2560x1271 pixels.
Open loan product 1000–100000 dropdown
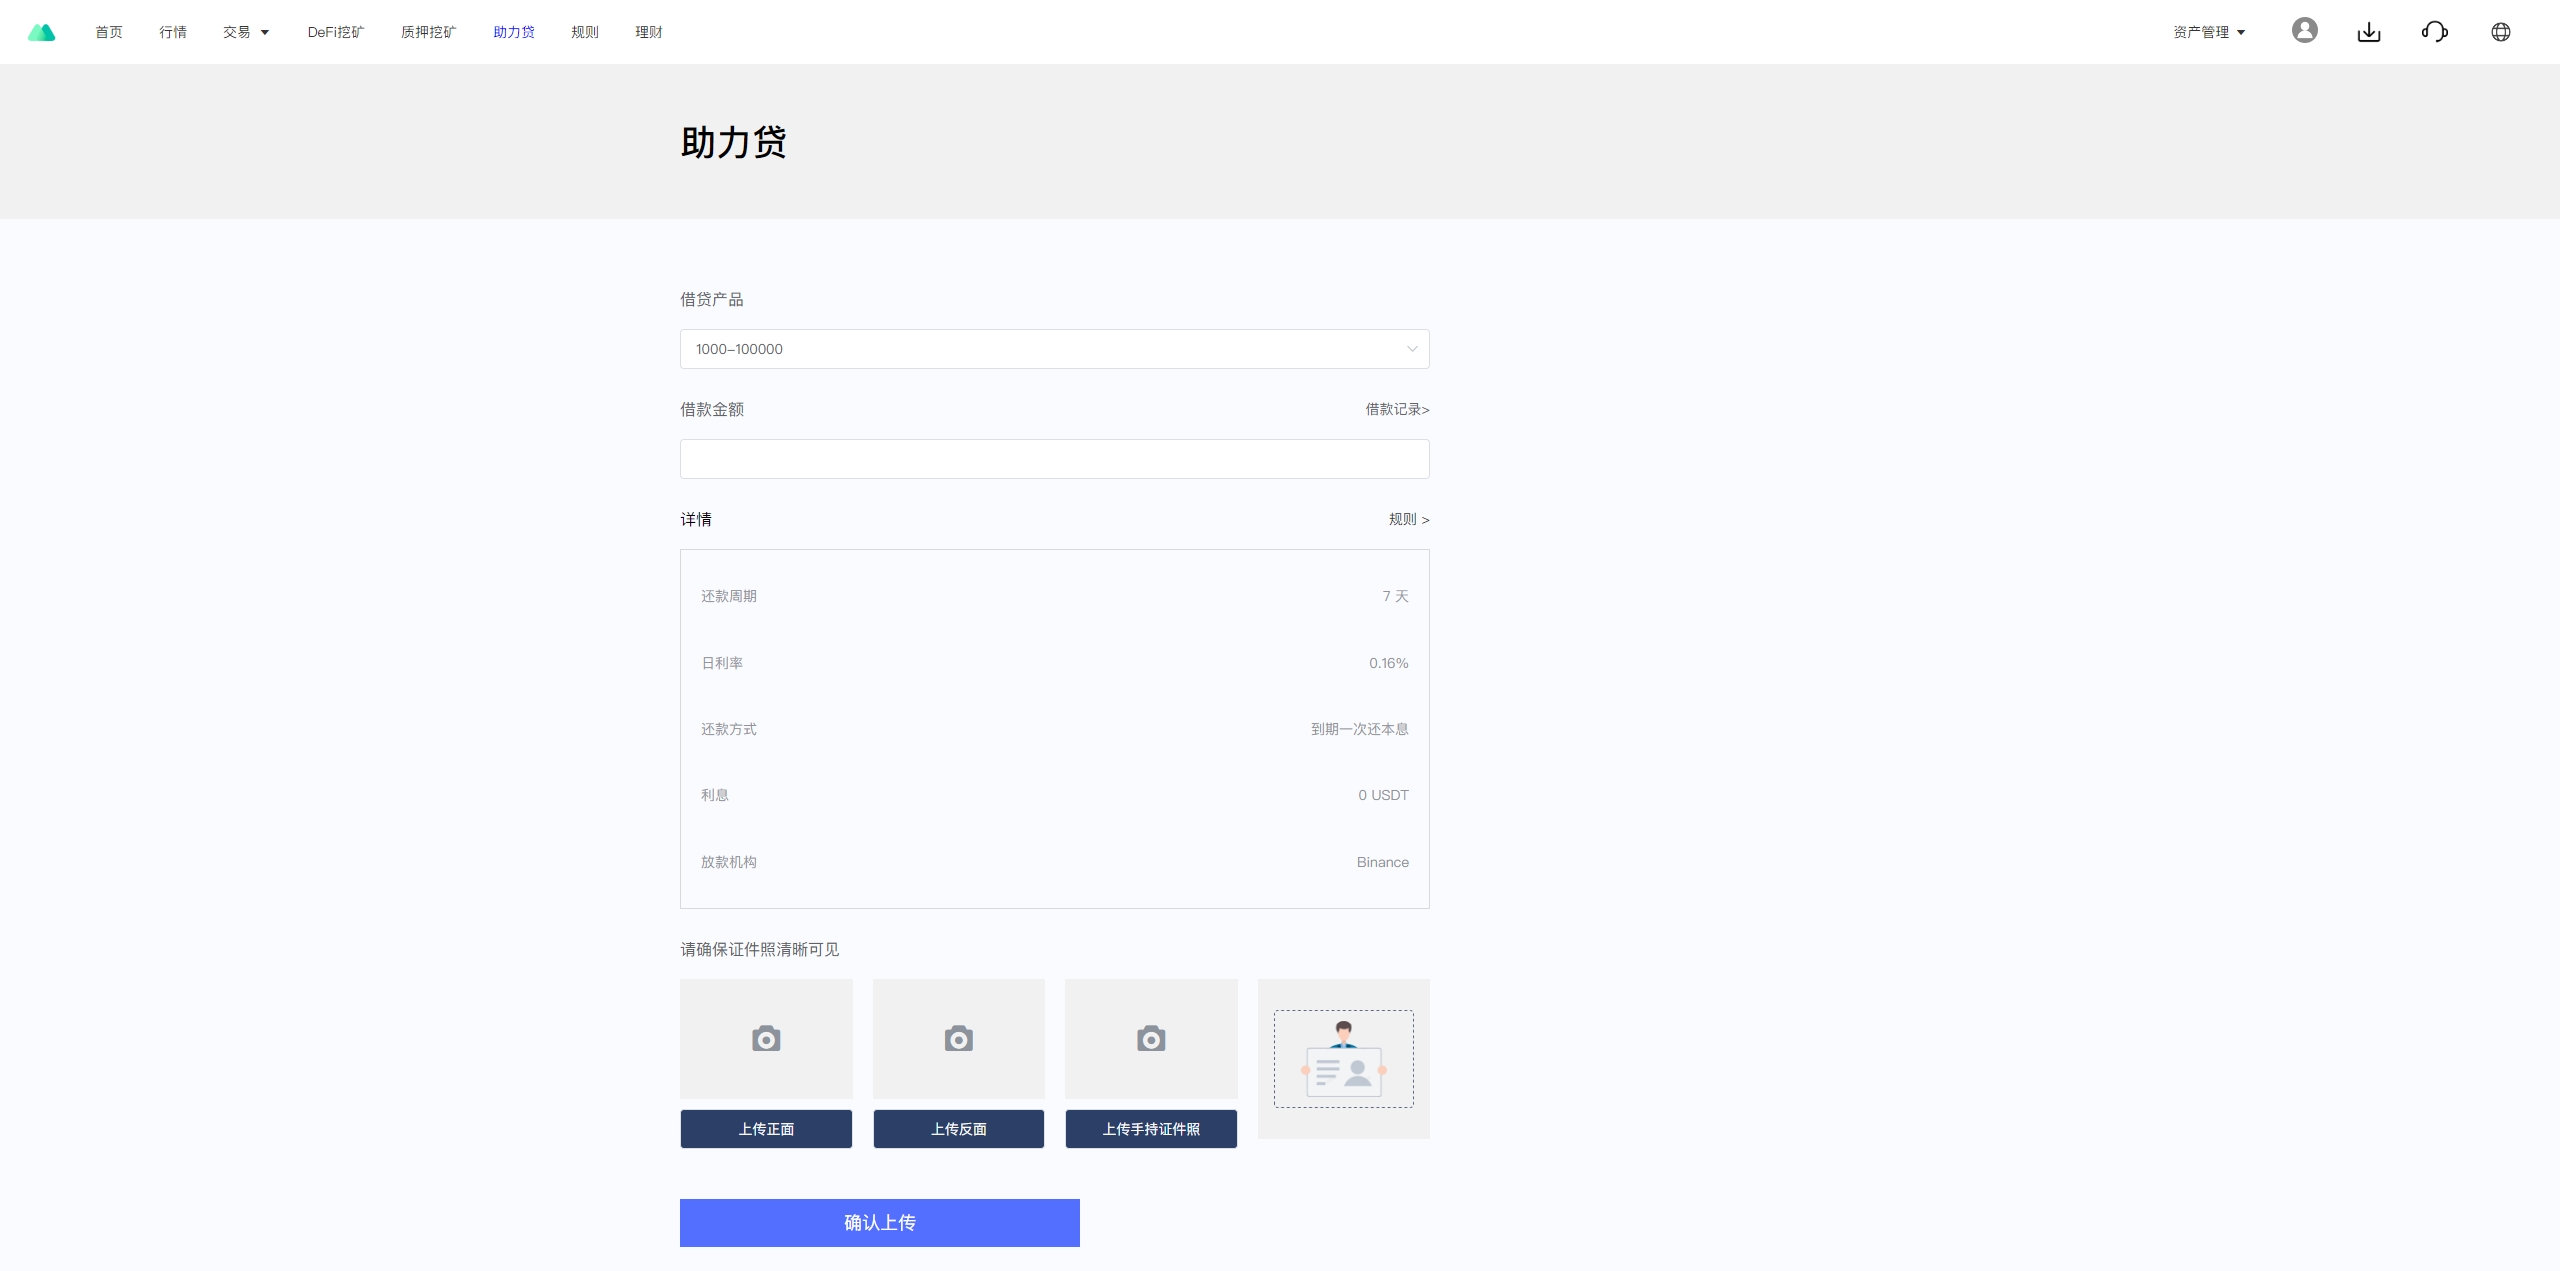click(x=1054, y=349)
